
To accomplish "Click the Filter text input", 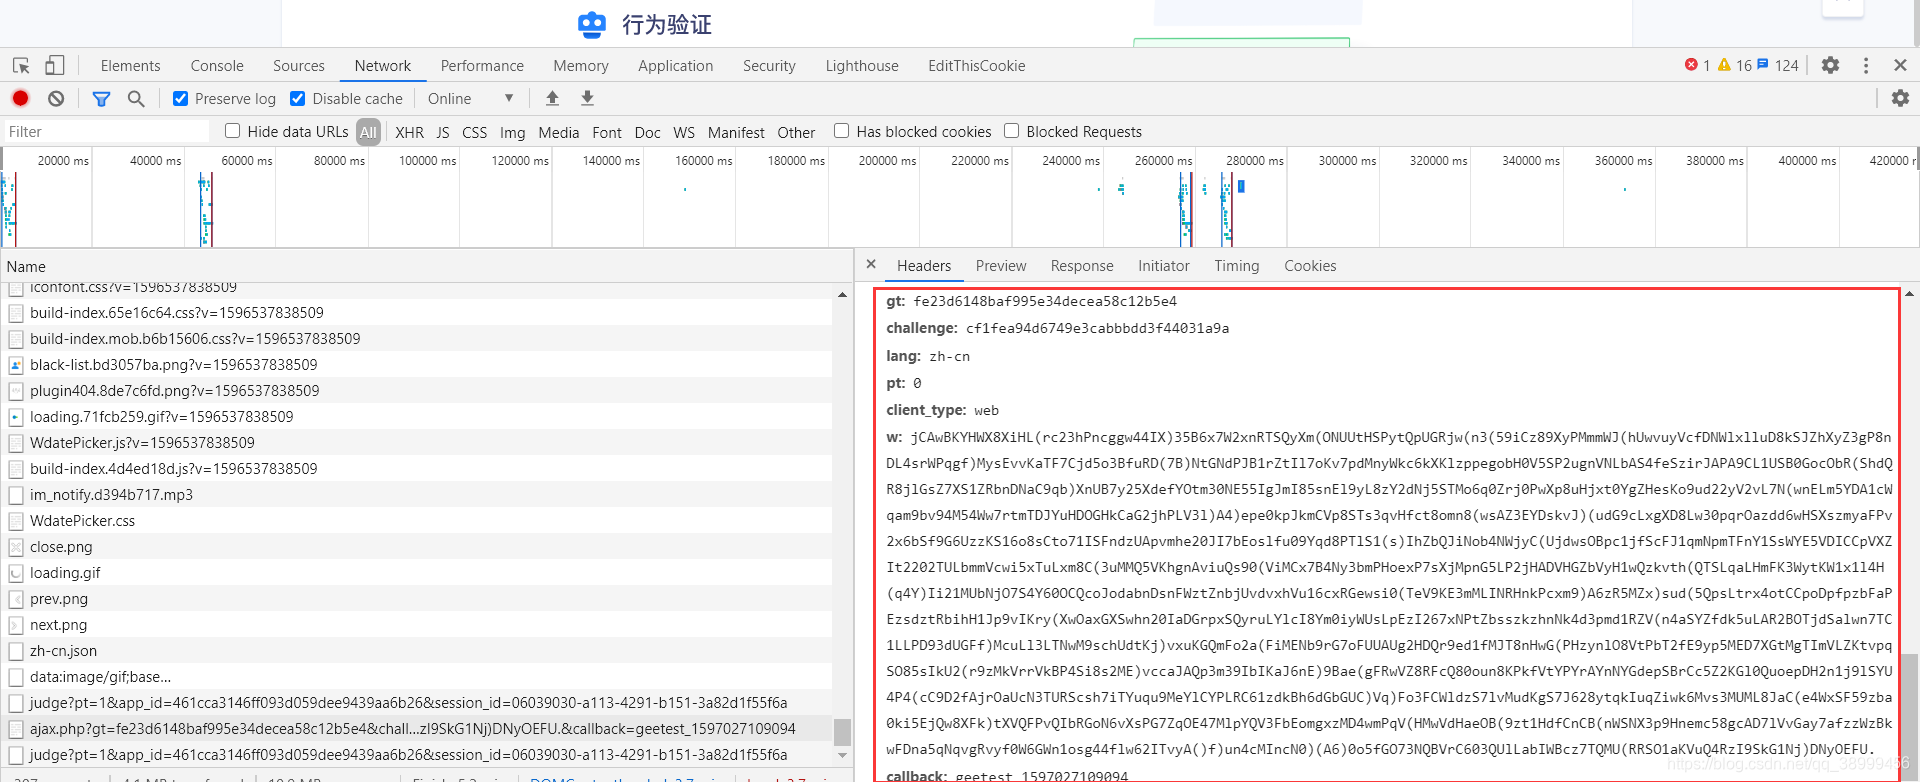I will [x=106, y=131].
